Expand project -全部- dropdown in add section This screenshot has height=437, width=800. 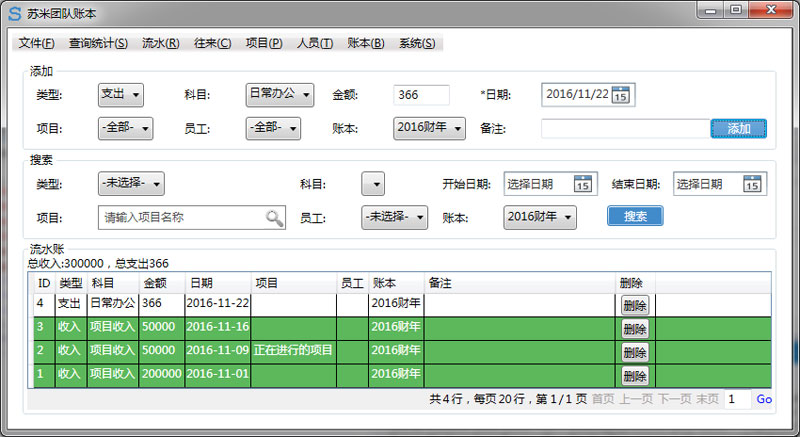click(x=126, y=128)
